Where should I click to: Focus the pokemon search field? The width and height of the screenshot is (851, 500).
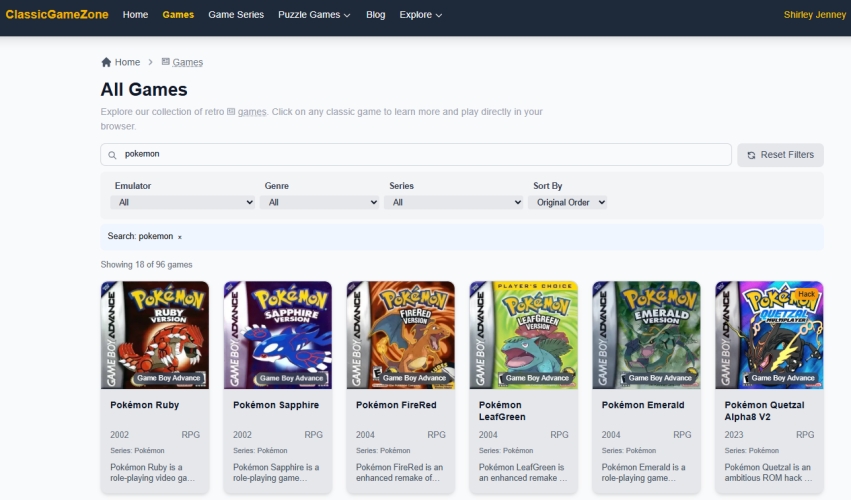pyautogui.click(x=416, y=155)
